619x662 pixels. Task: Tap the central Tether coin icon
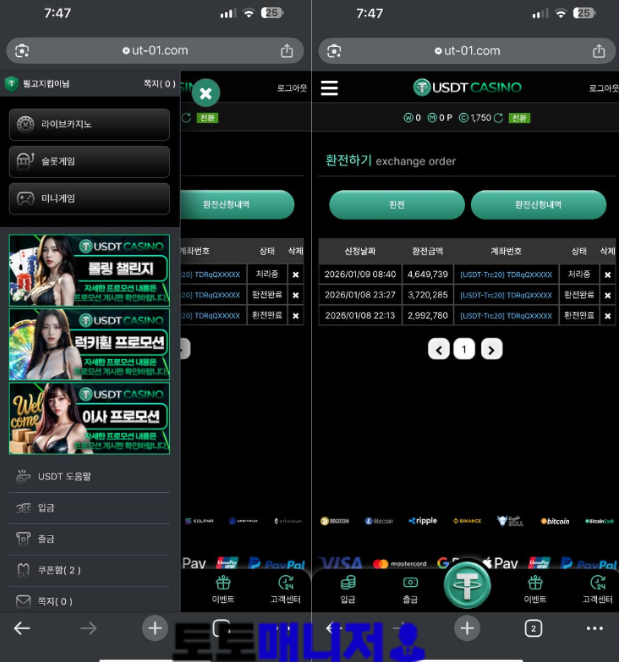click(x=467, y=585)
